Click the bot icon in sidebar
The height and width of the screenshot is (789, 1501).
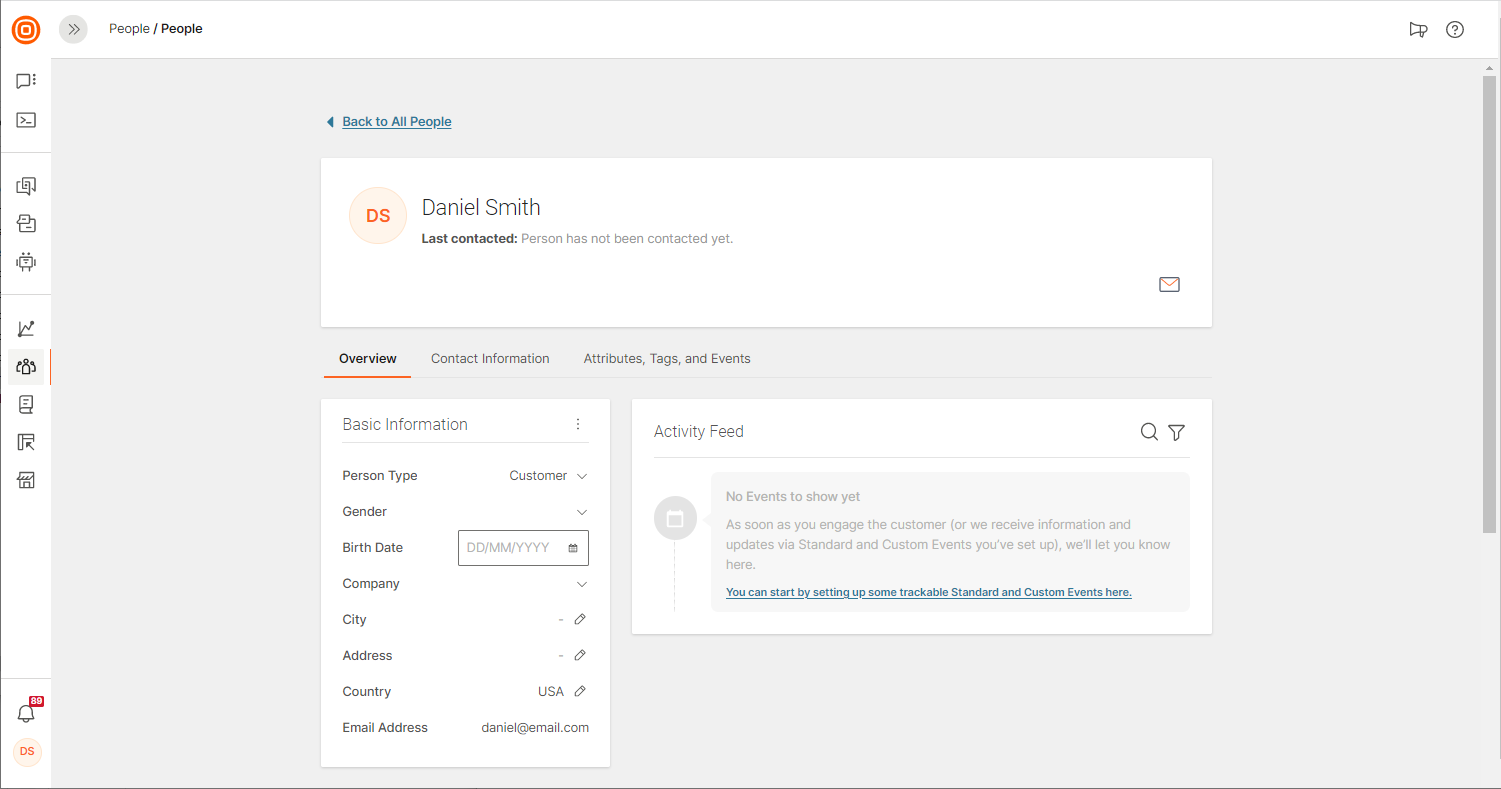coord(26,262)
